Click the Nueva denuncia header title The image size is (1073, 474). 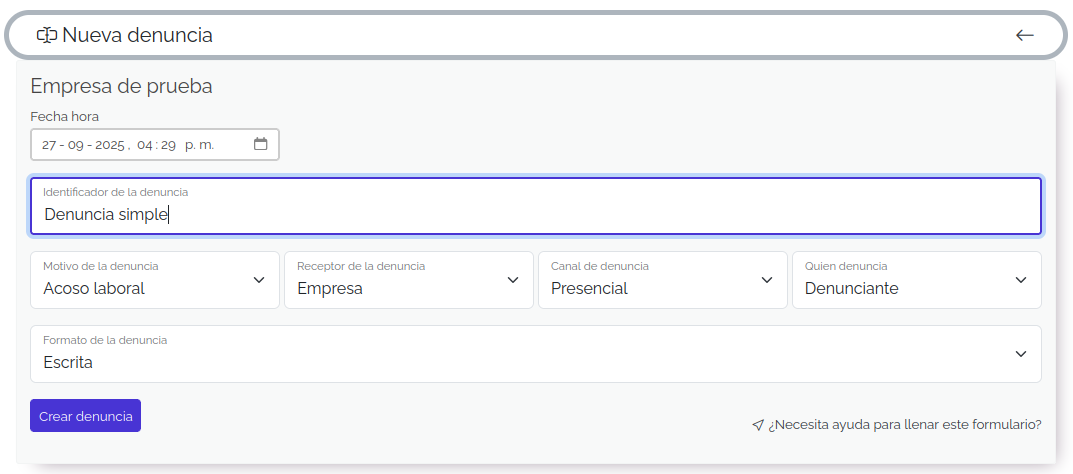point(137,35)
